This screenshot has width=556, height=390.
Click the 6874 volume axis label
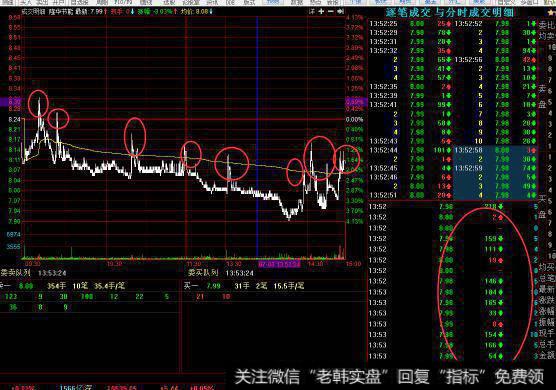pos(13,234)
